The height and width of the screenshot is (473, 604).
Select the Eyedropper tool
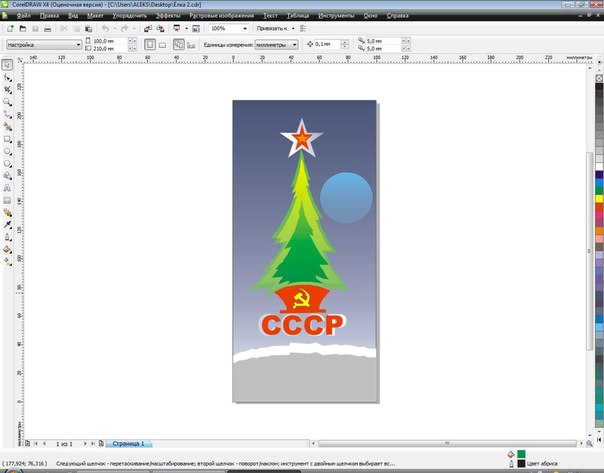[7, 225]
